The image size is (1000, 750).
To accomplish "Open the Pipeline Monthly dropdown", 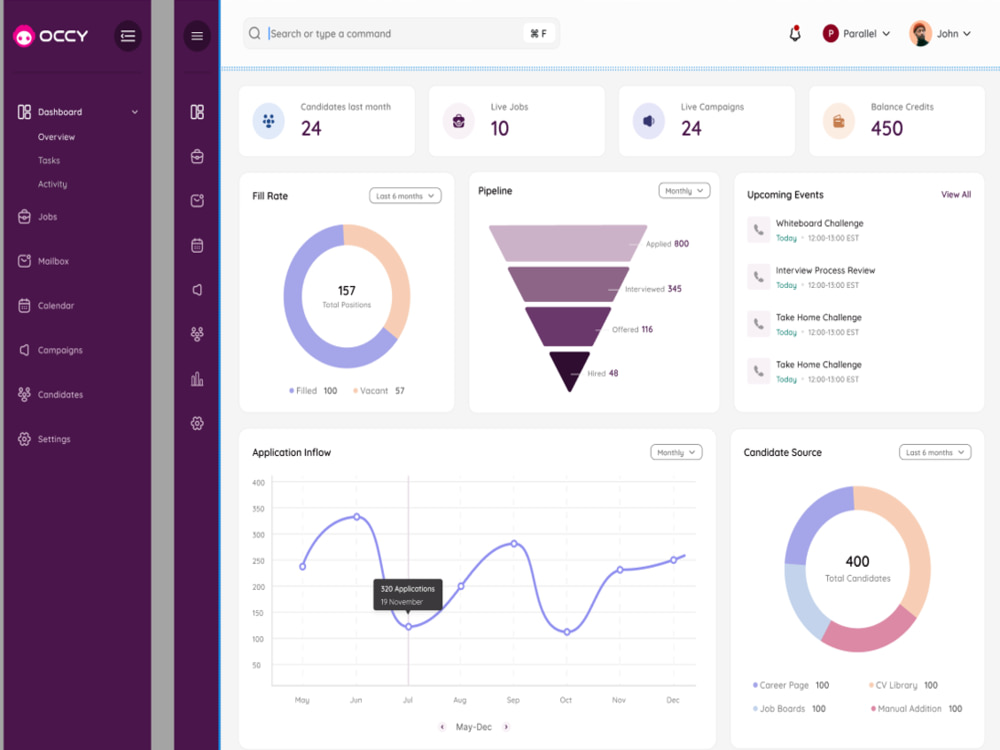I will 684,191.
